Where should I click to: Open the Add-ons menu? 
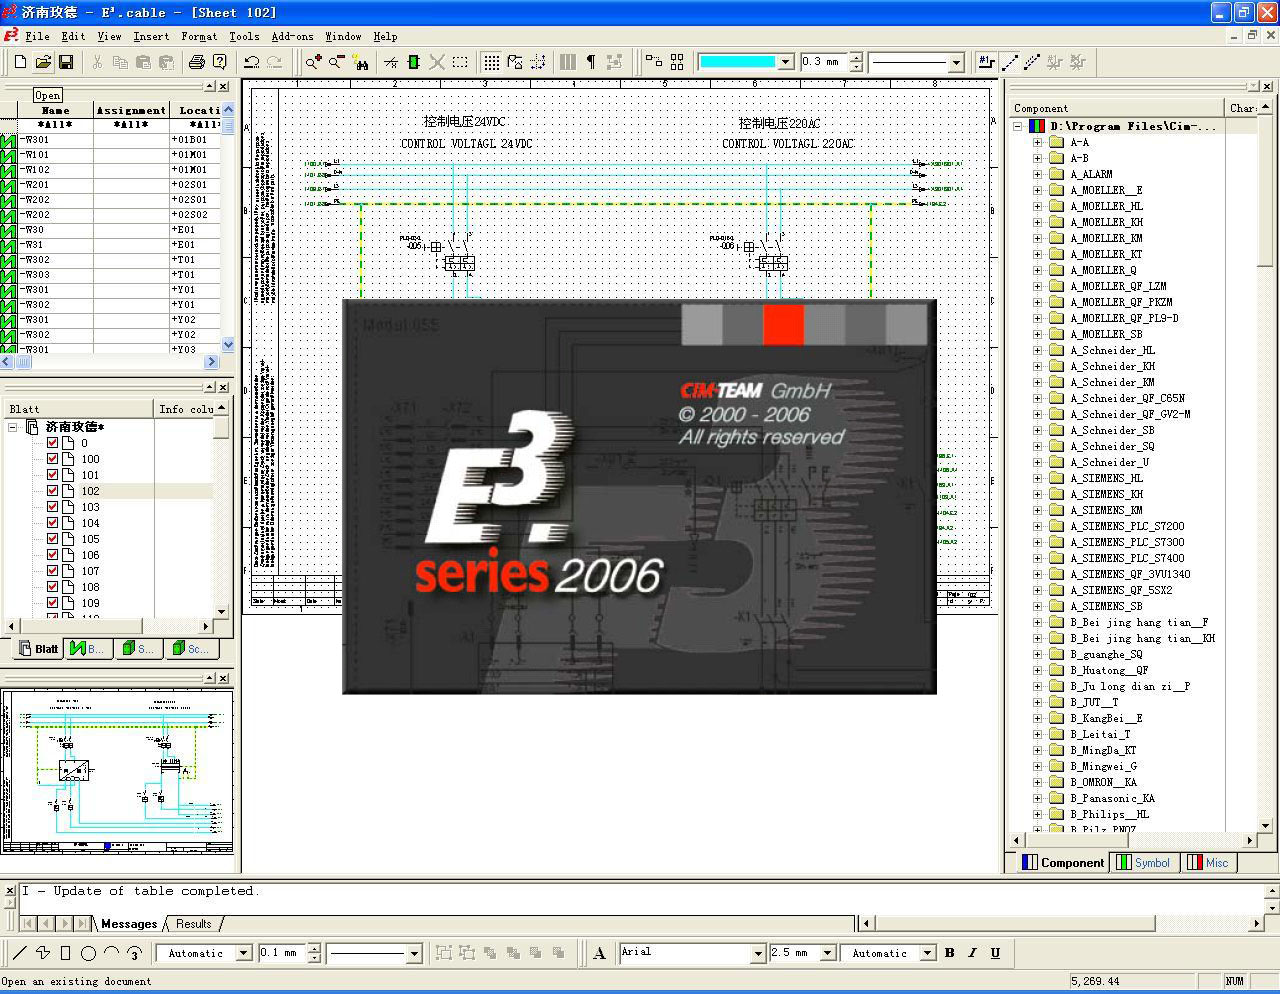292,36
